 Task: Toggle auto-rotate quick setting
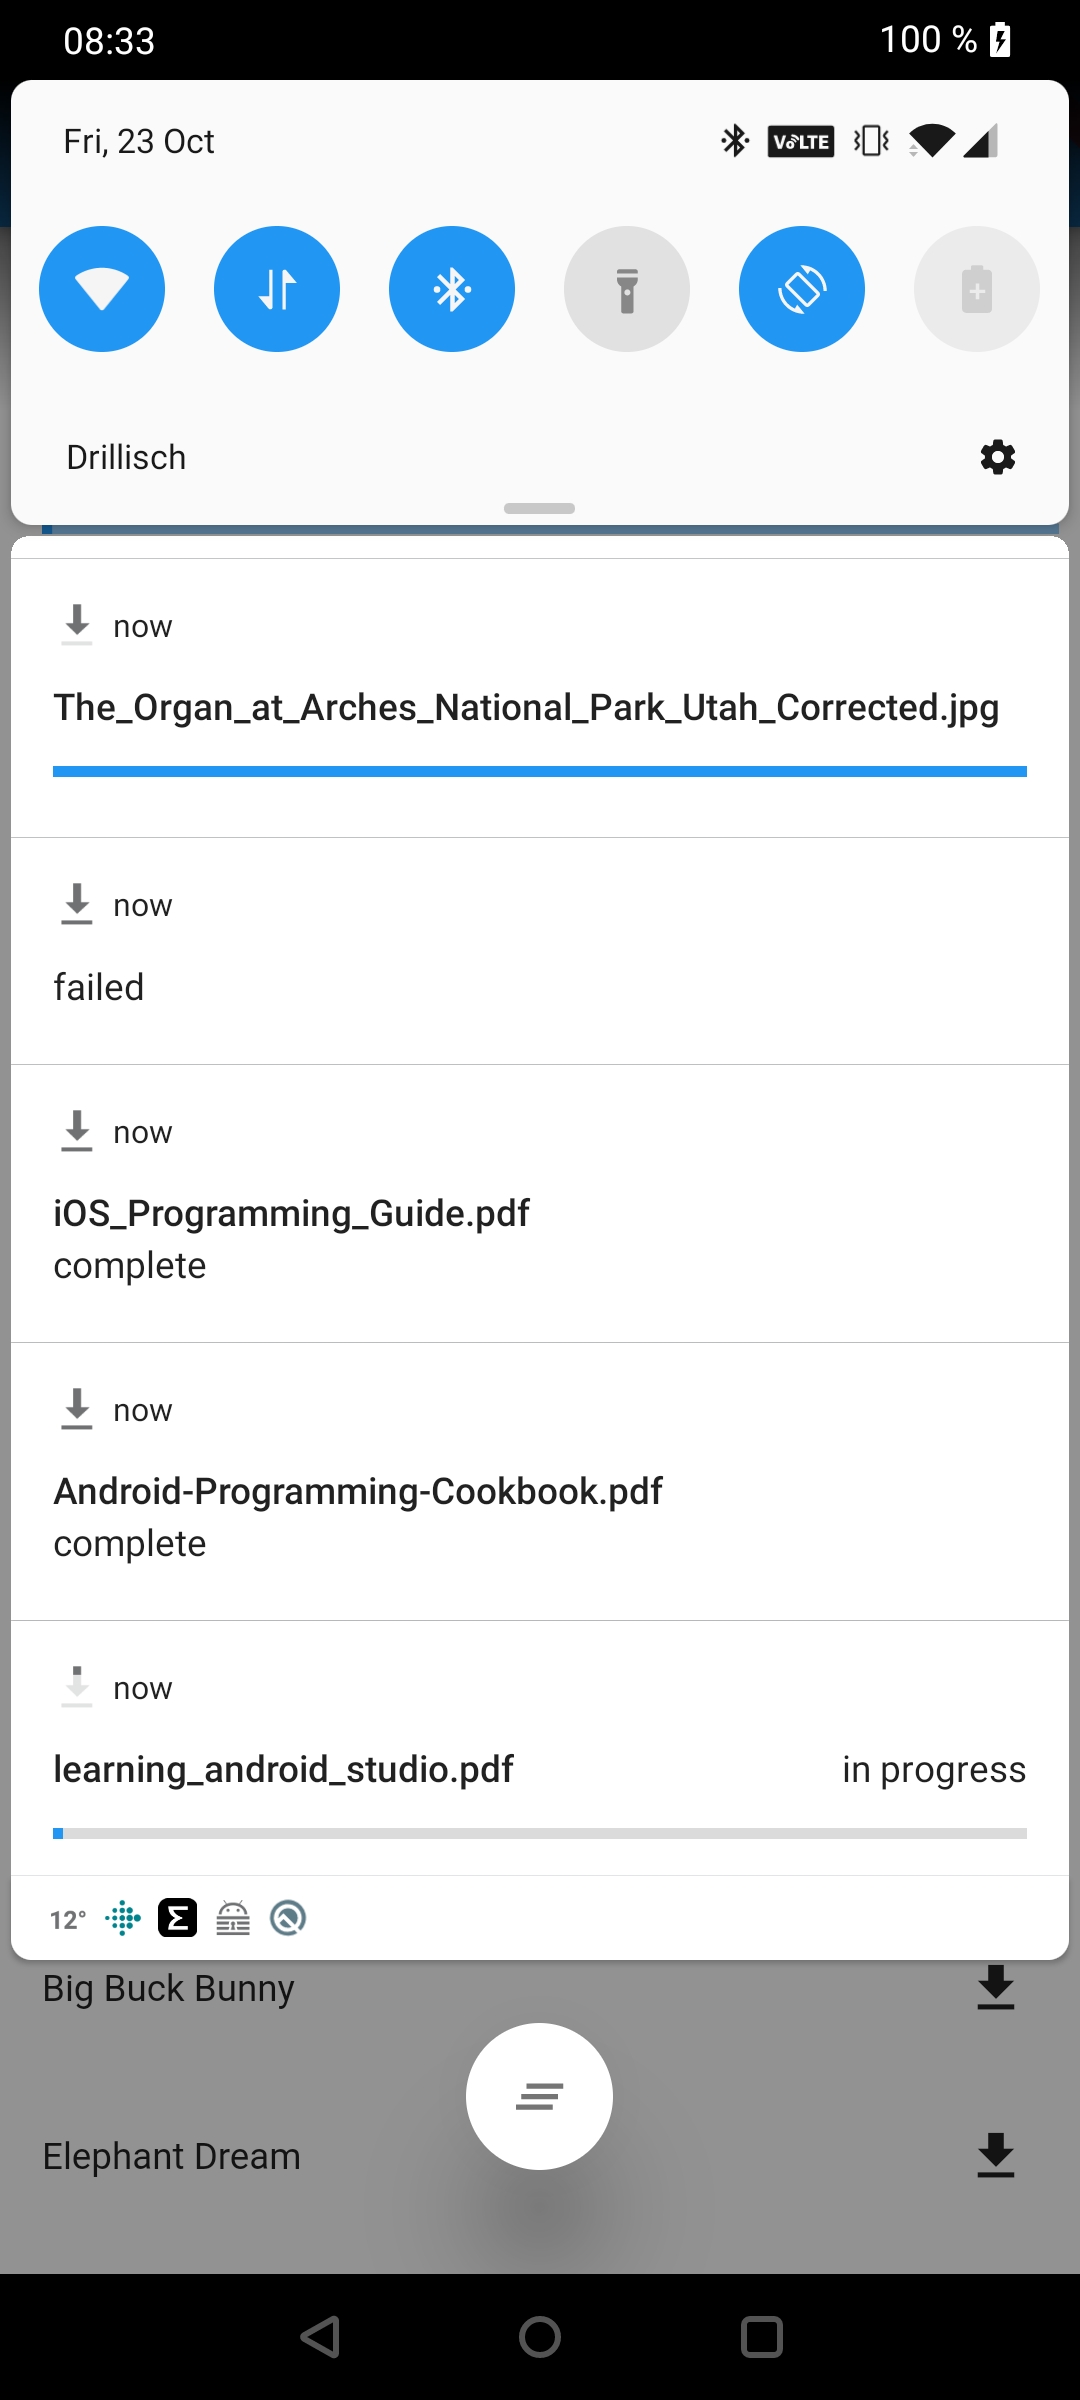point(801,288)
